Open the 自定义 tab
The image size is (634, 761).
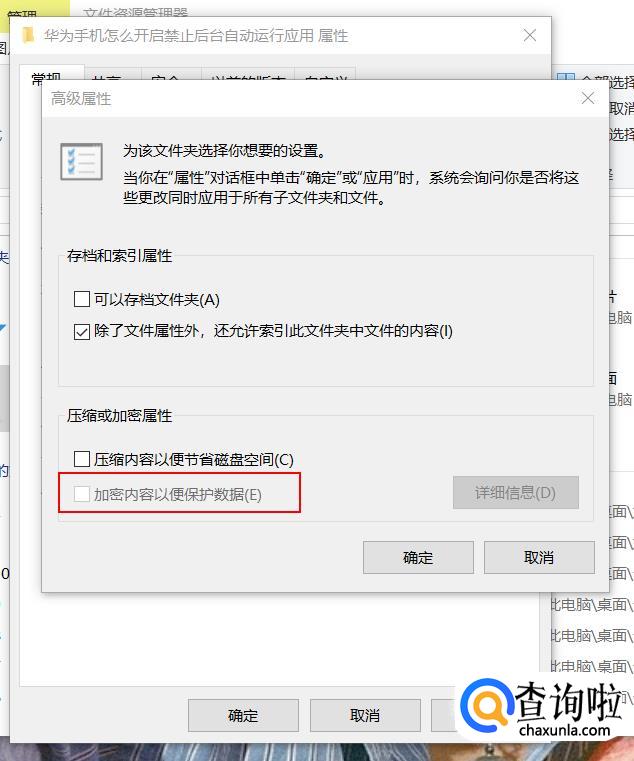tap(325, 78)
